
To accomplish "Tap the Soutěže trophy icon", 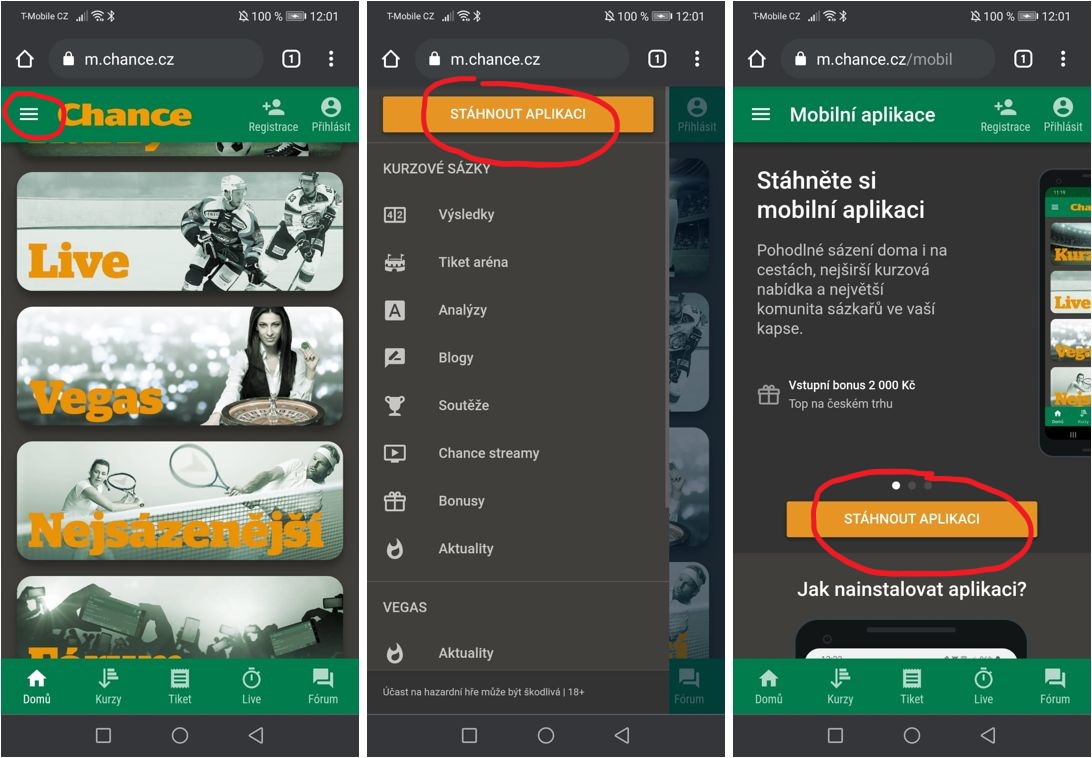I will click(395, 405).
